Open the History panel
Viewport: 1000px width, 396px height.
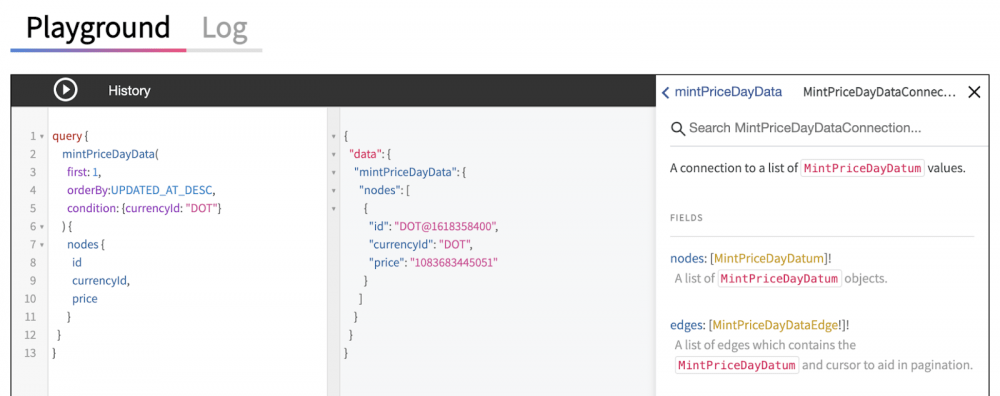click(129, 91)
